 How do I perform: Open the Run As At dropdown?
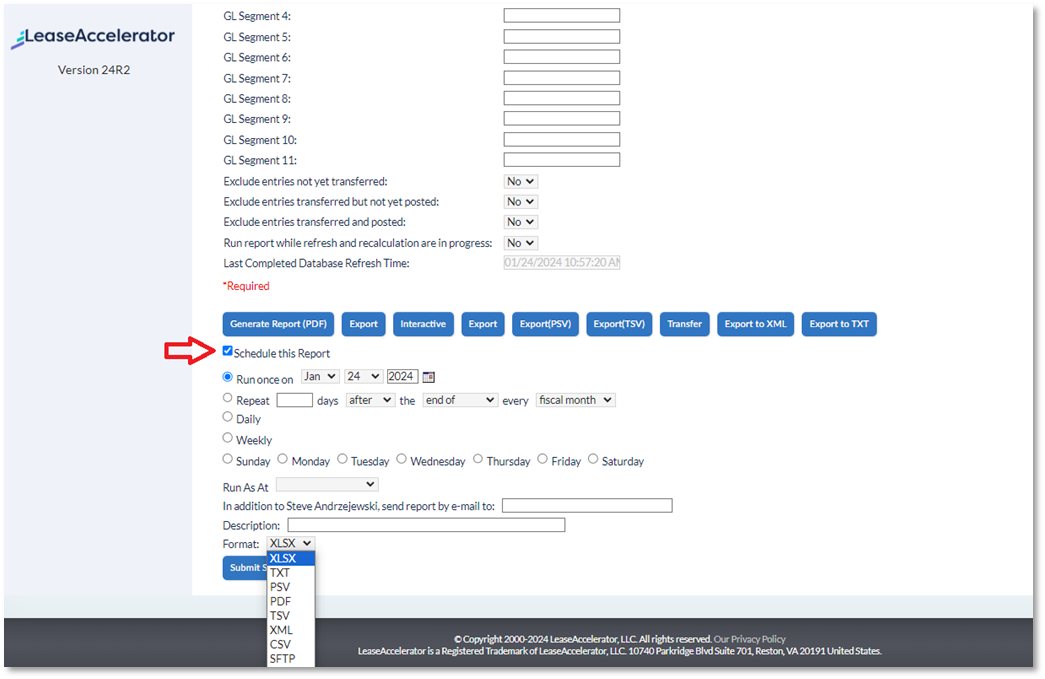(x=327, y=485)
